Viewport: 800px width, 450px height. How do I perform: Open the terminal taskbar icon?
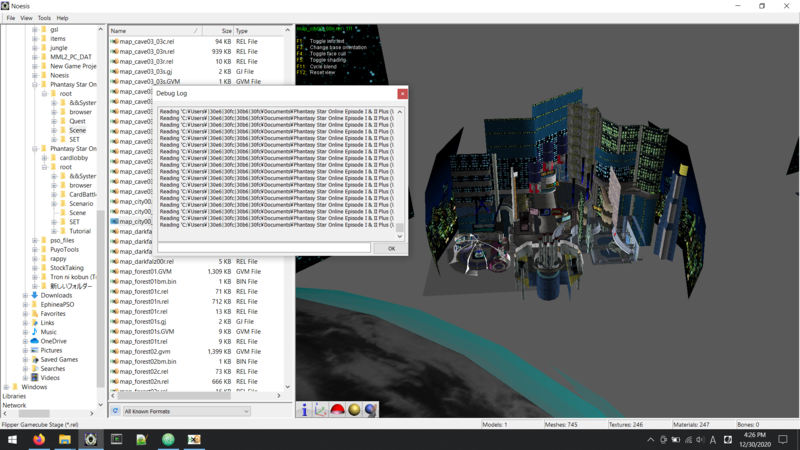click(116, 439)
